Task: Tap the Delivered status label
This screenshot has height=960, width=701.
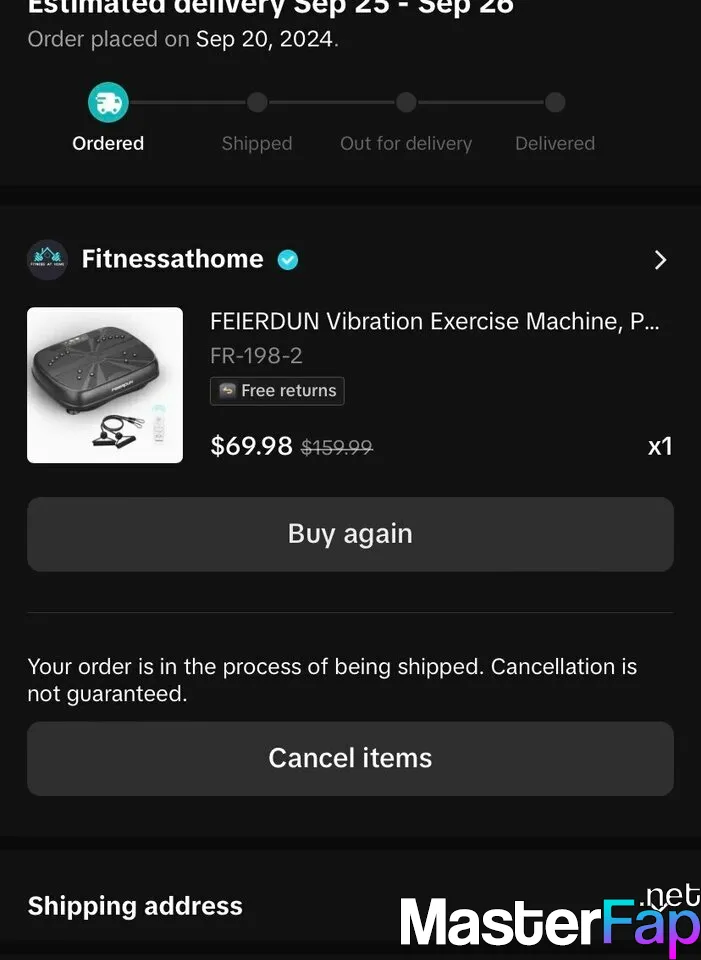Action: [x=555, y=143]
